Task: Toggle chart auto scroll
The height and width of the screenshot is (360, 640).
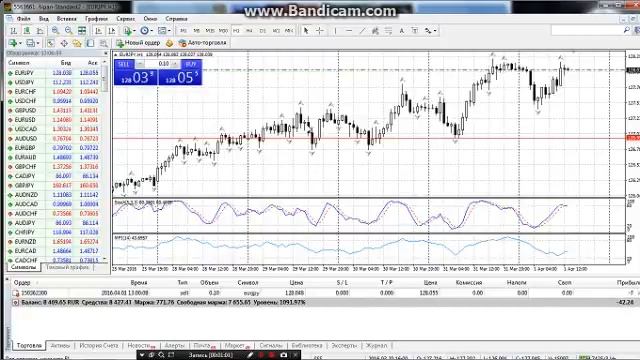Action: pyautogui.click(x=98, y=31)
